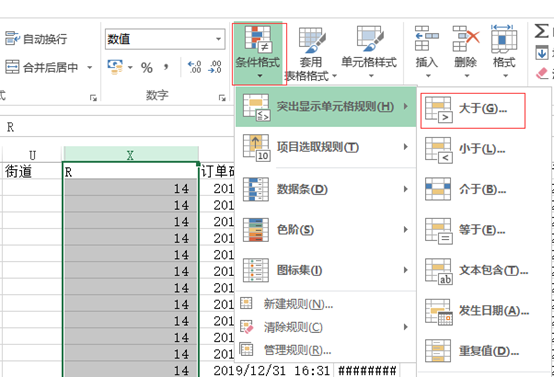The width and height of the screenshot is (554, 377).
Task: Open the 数据条(D) data bars submenu
Action: (x=326, y=189)
